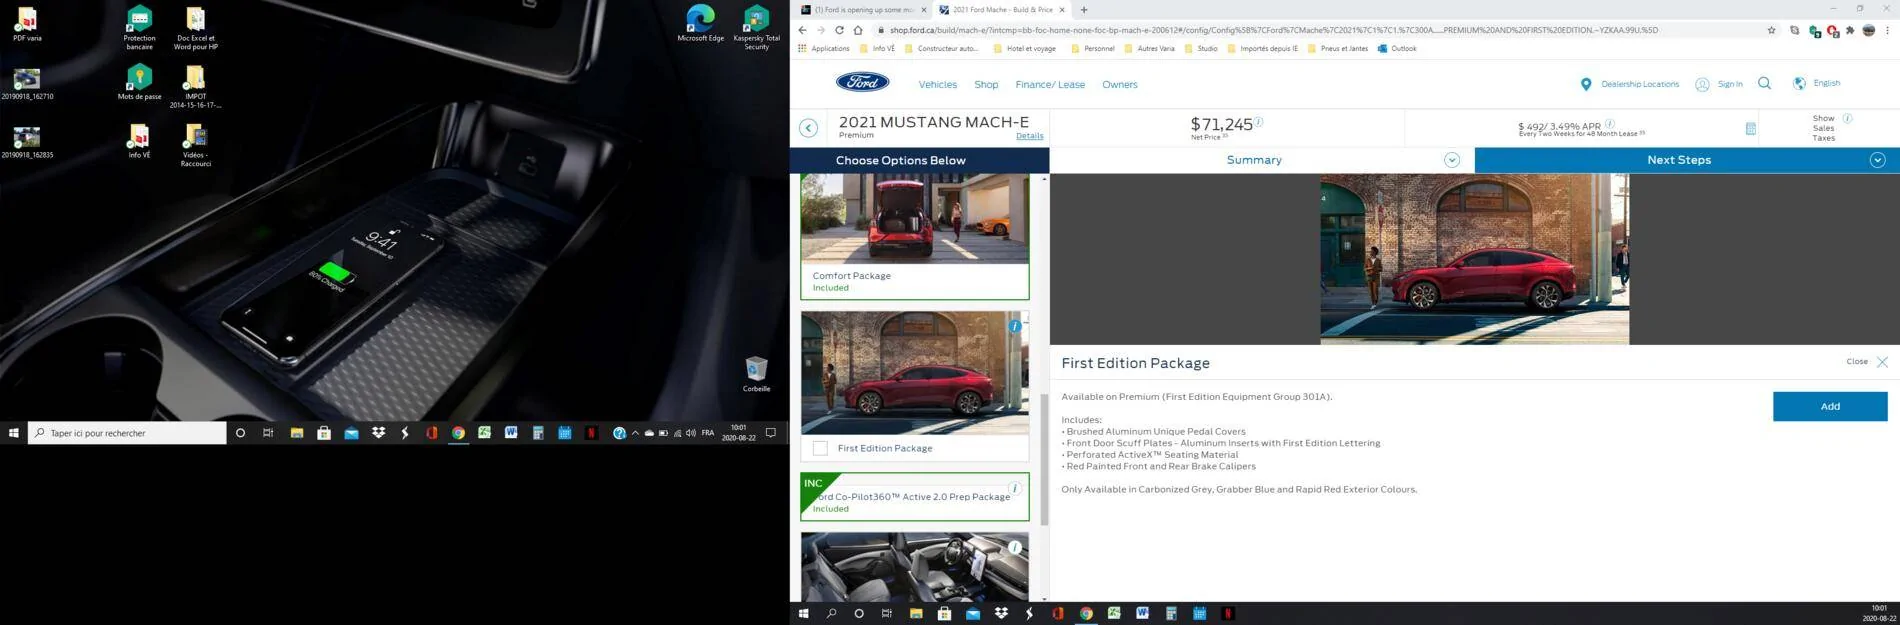The image size is (1900, 625).
Task: Open Chrome extensions puzzle icon
Action: [1850, 30]
